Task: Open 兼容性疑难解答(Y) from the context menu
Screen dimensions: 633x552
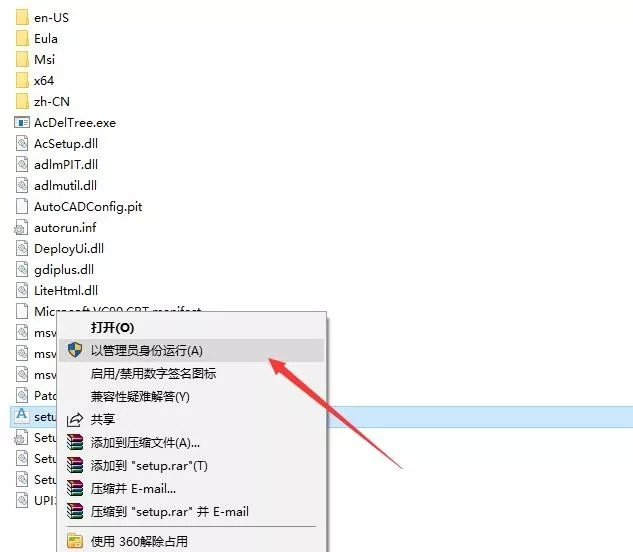Action: 140,397
